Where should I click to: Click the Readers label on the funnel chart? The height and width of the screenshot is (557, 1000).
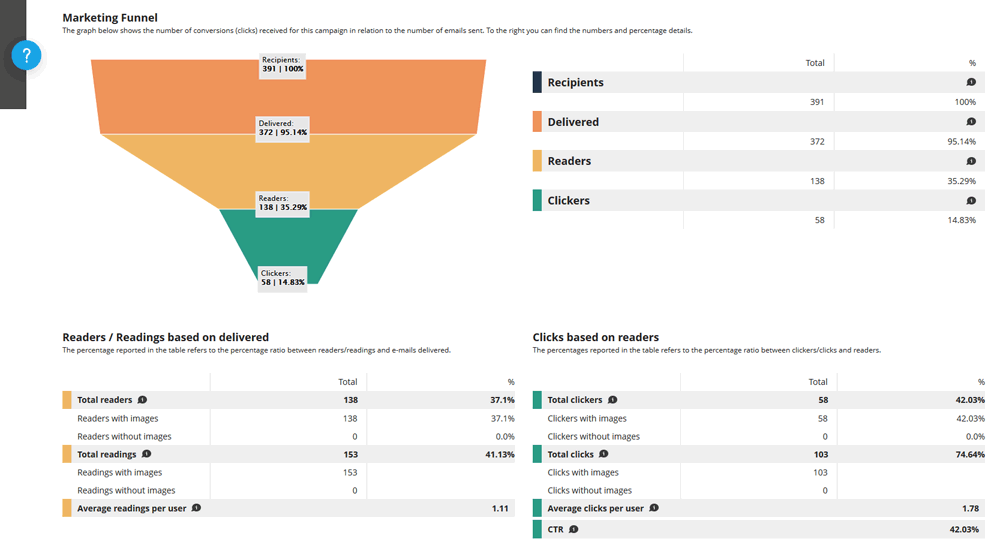click(282, 203)
